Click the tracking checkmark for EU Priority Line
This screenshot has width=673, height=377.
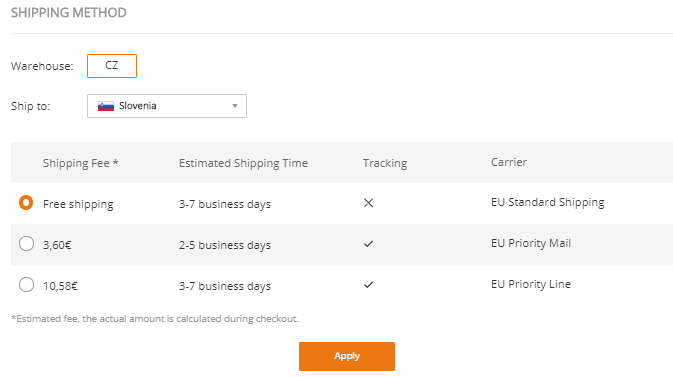tap(368, 285)
